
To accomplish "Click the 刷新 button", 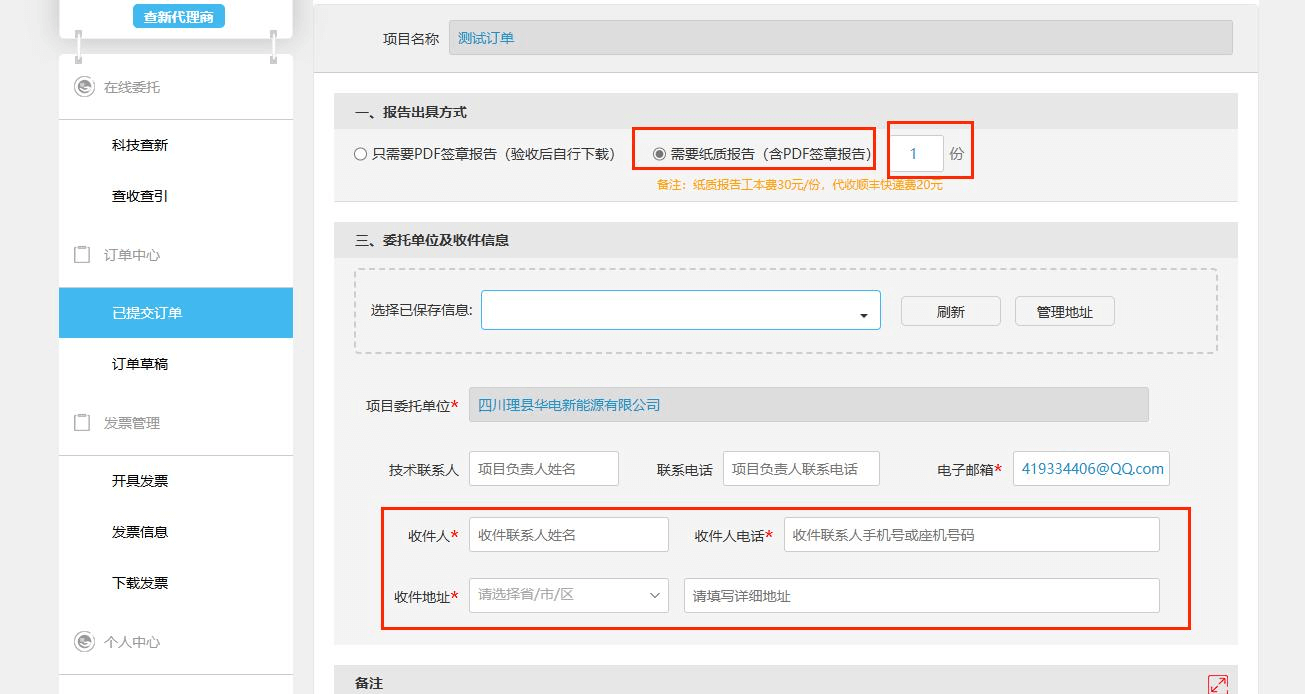I will [950, 312].
